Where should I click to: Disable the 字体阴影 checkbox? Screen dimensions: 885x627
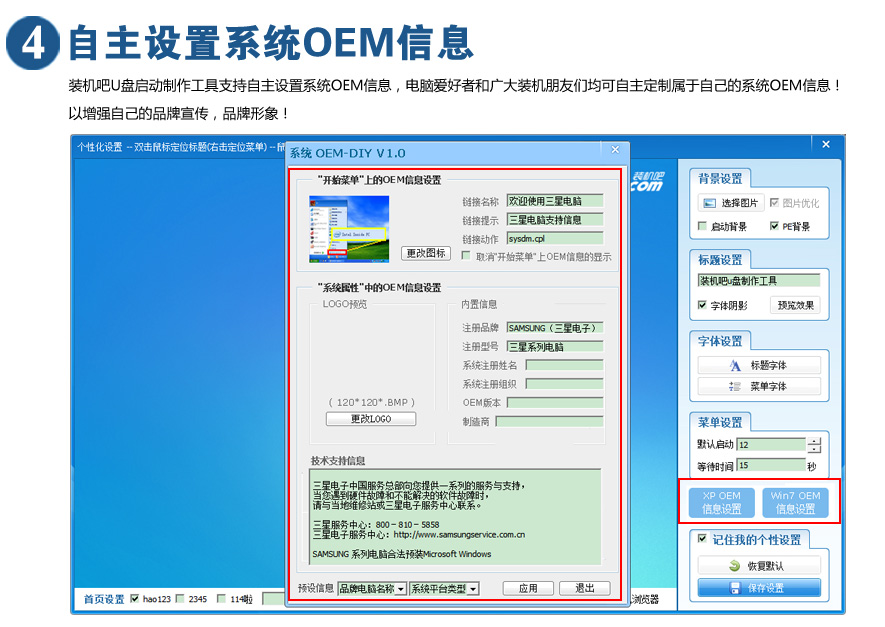coord(702,305)
